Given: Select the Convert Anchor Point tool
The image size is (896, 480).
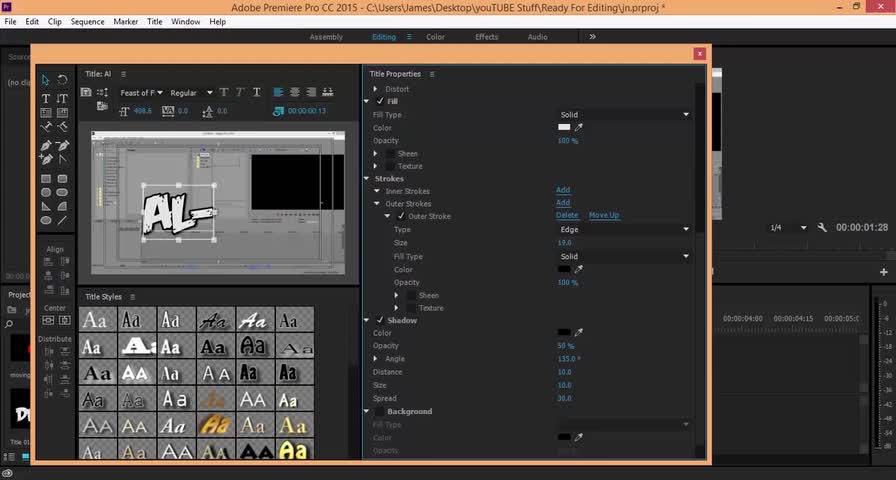Looking at the screenshot, I should tap(62, 159).
